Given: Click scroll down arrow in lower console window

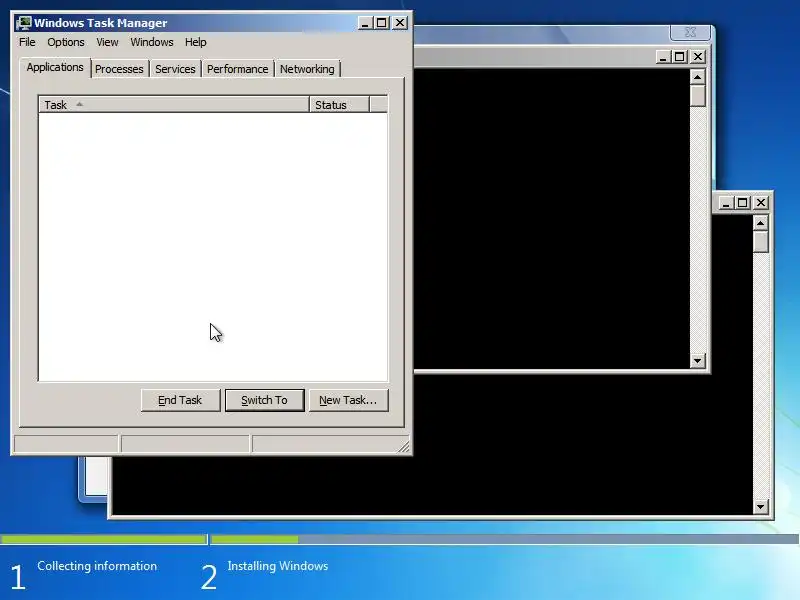Looking at the screenshot, I should tap(760, 506).
